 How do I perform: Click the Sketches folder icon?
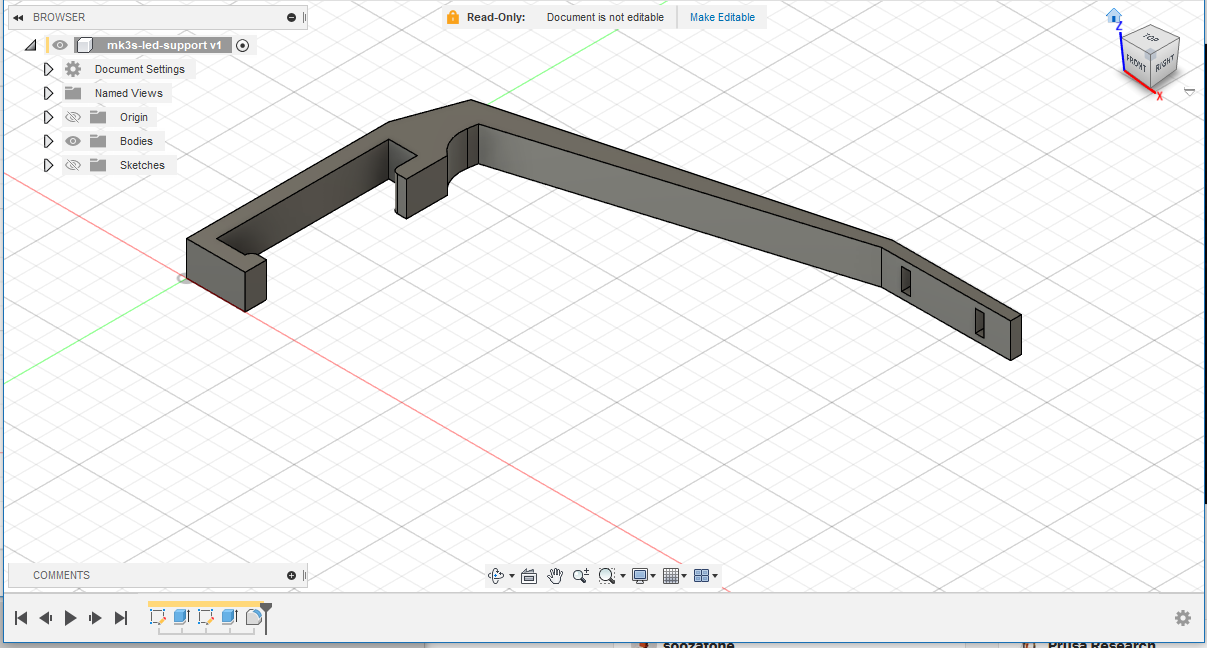coord(98,165)
